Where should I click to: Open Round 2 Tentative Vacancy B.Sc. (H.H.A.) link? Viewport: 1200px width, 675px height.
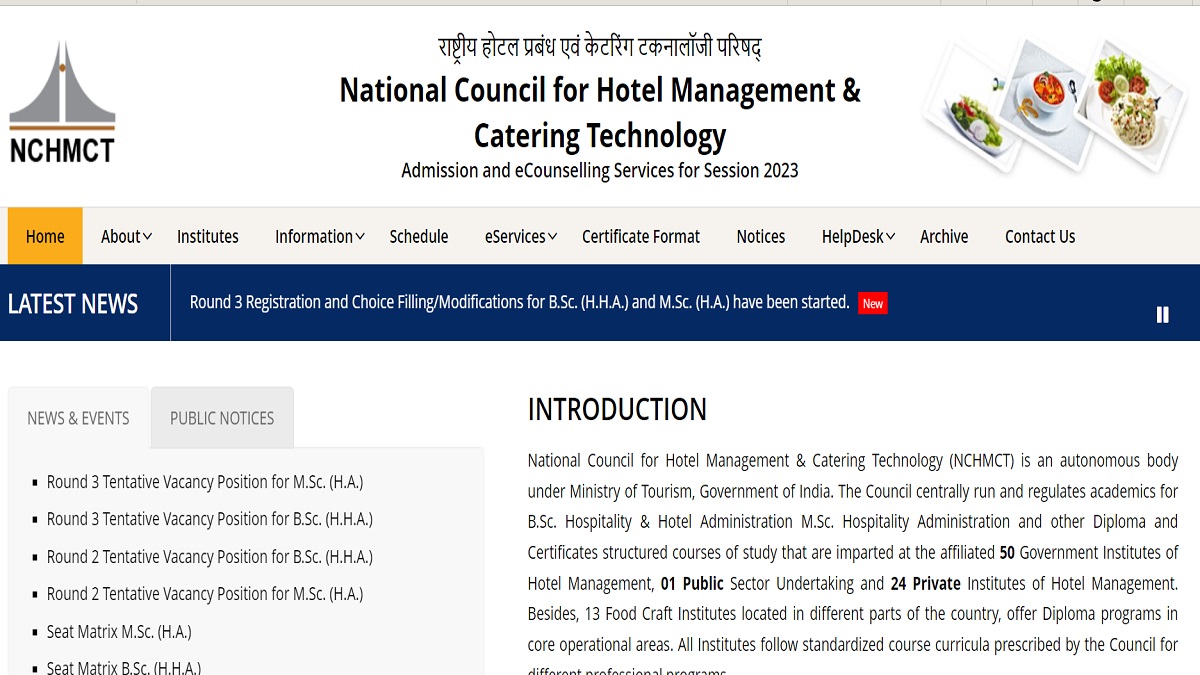click(x=210, y=557)
